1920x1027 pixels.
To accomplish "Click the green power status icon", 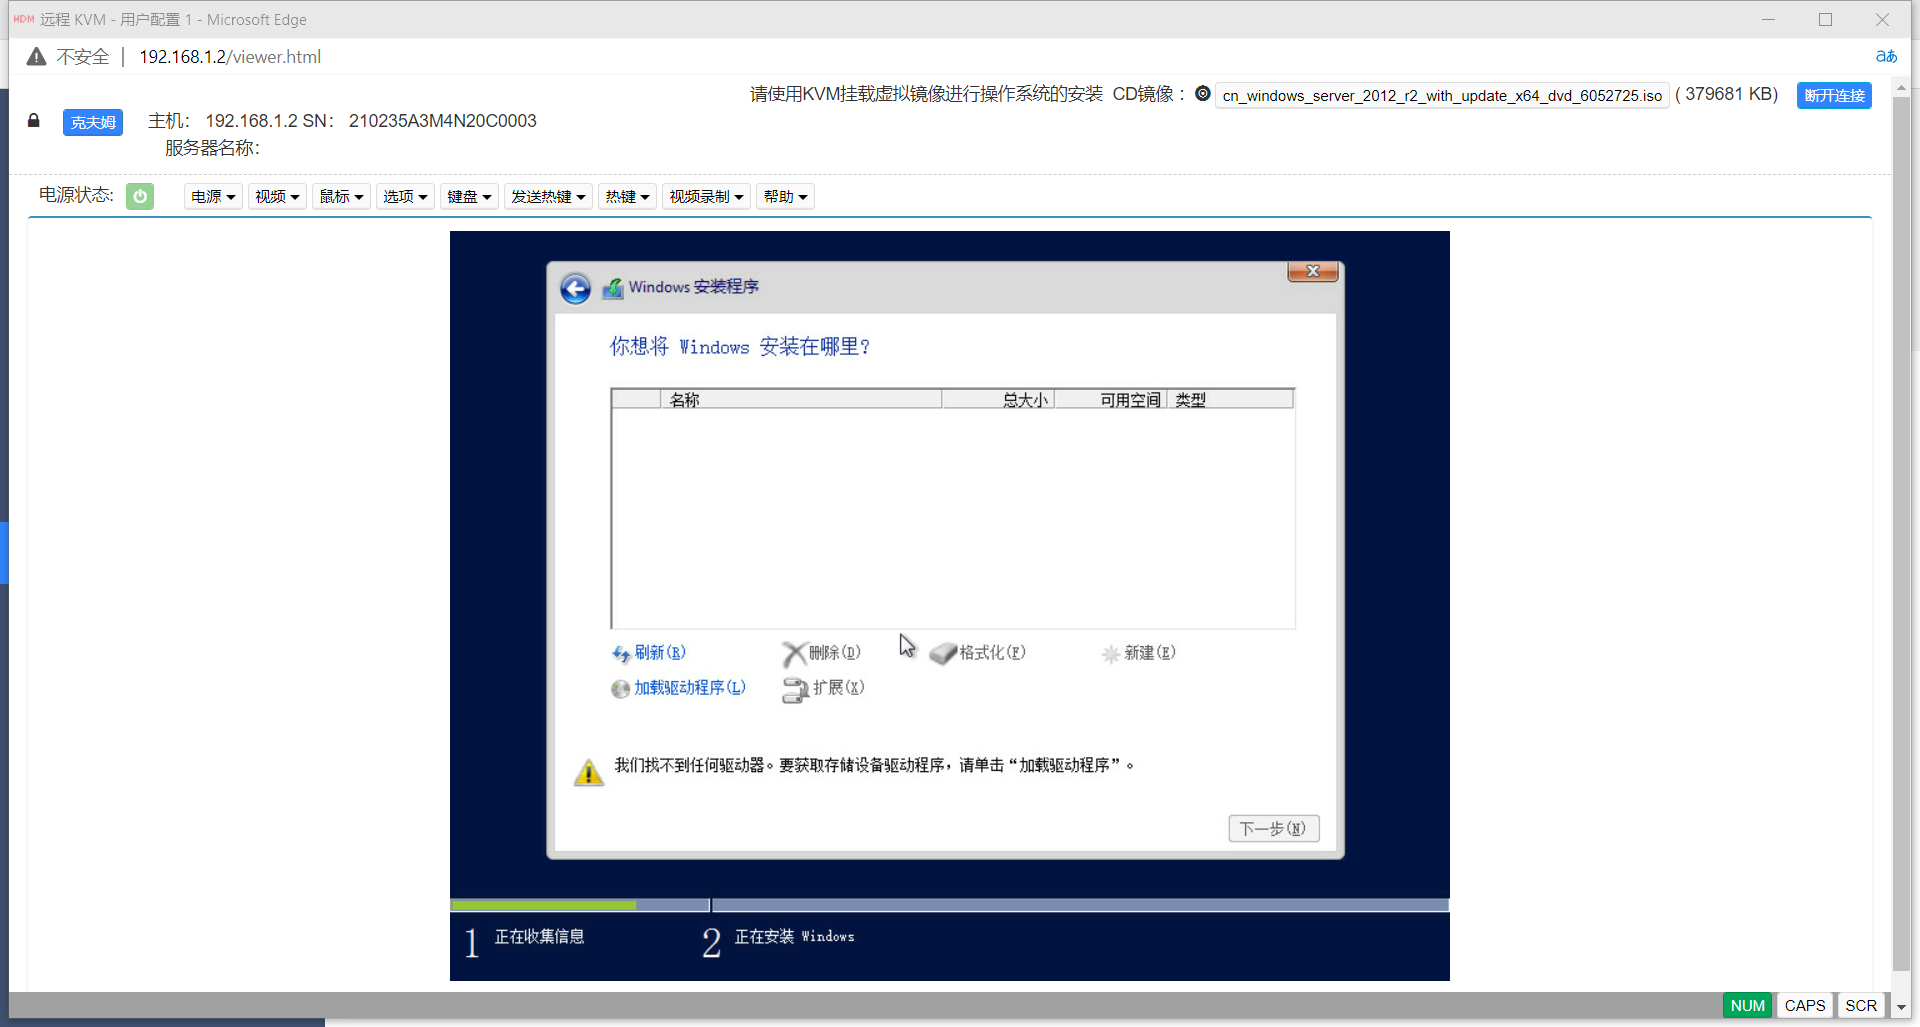I will coord(140,197).
